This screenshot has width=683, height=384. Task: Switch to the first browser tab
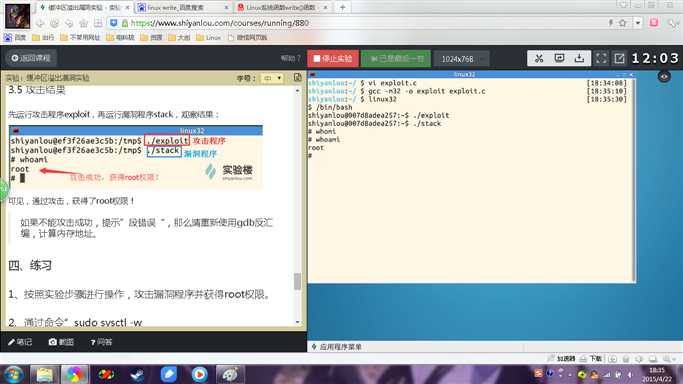tap(84, 7)
